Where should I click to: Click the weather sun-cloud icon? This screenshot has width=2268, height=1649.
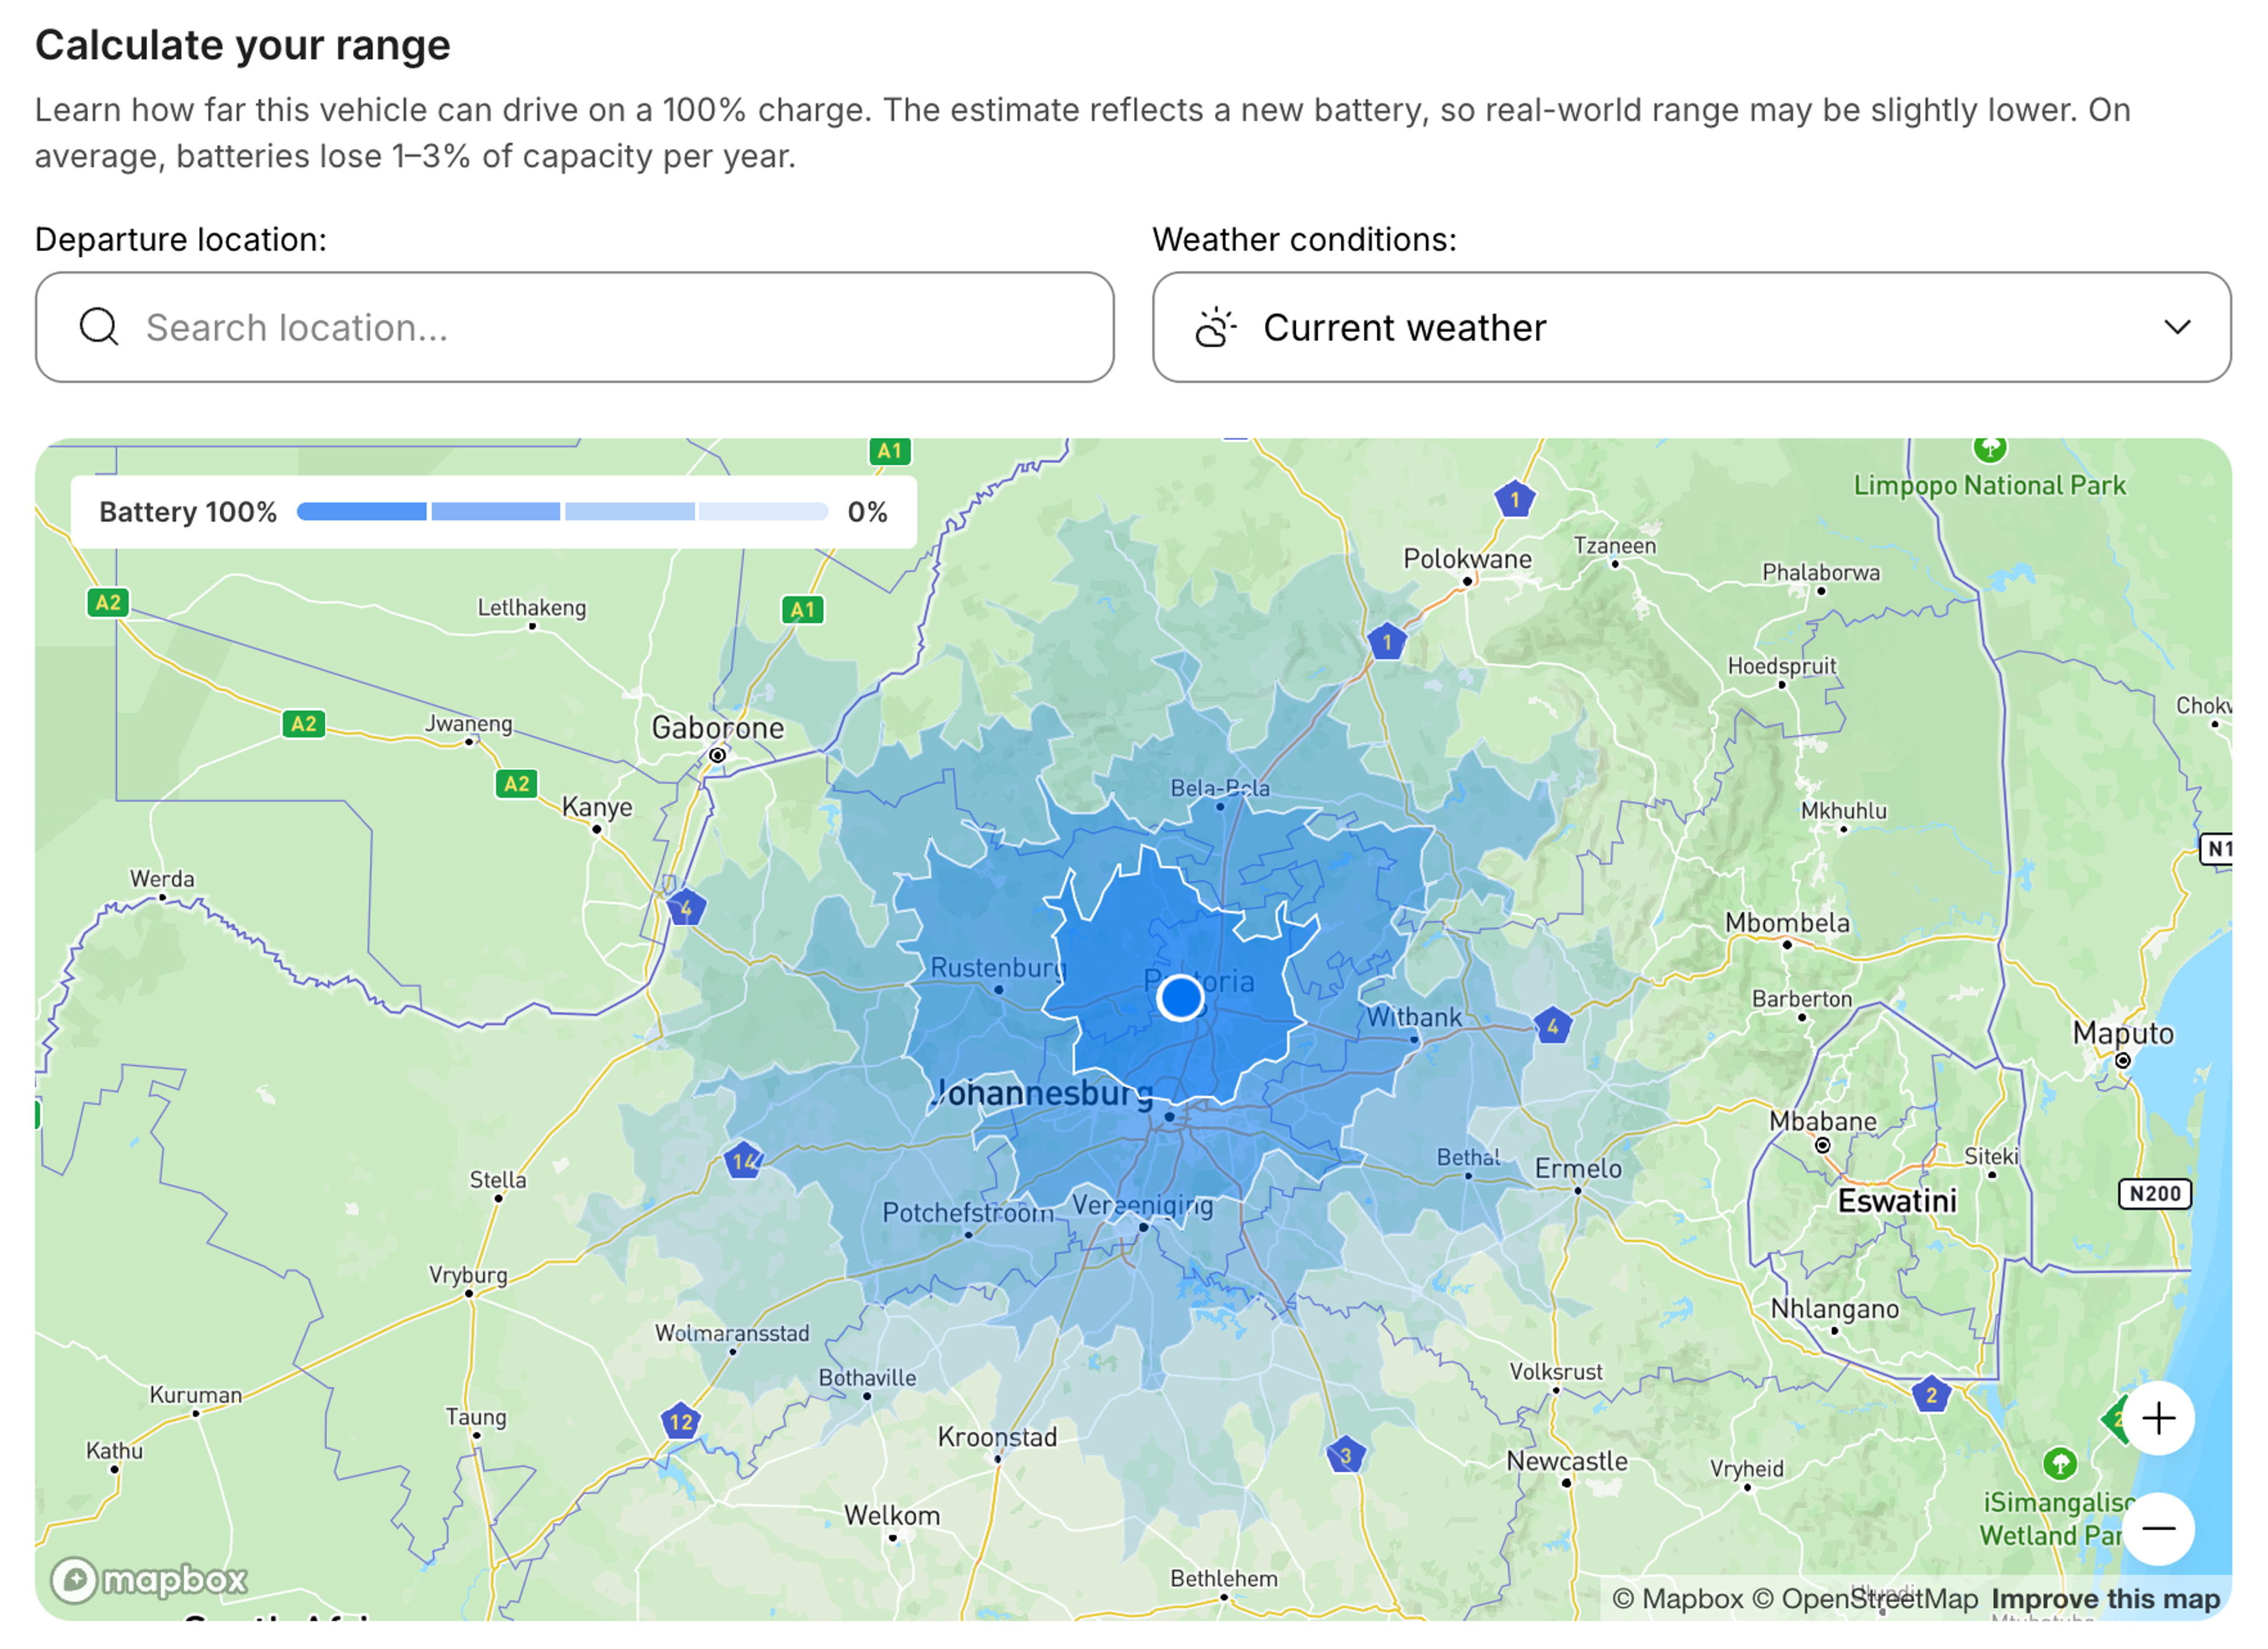click(x=1215, y=327)
